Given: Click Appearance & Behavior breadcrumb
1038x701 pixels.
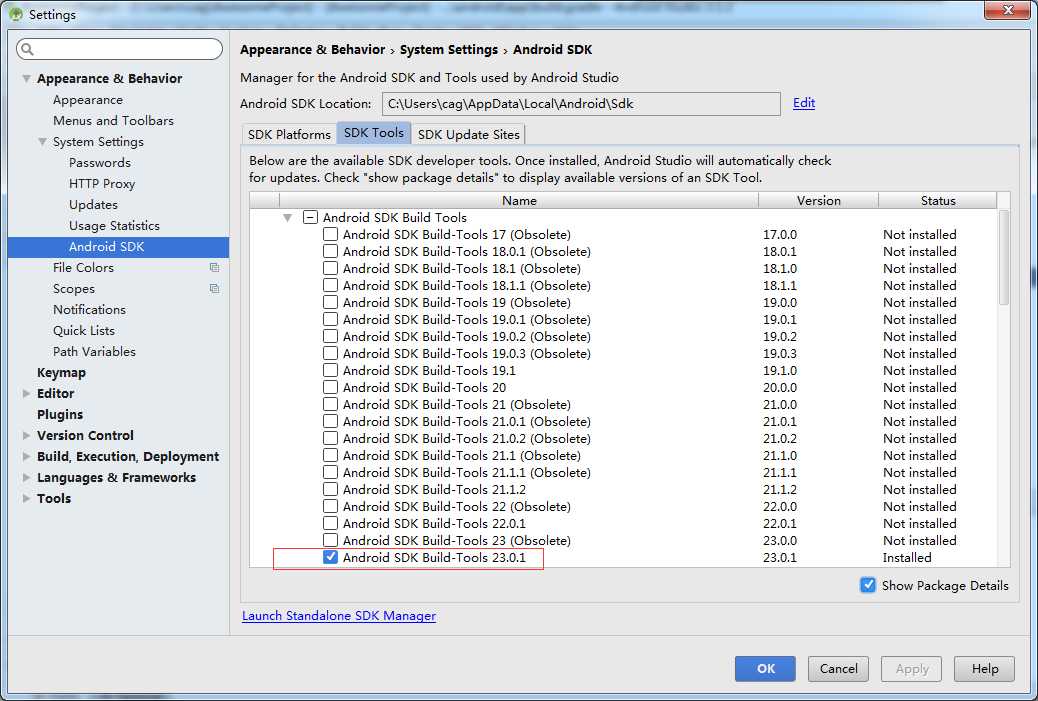Looking at the screenshot, I should pyautogui.click(x=312, y=50).
